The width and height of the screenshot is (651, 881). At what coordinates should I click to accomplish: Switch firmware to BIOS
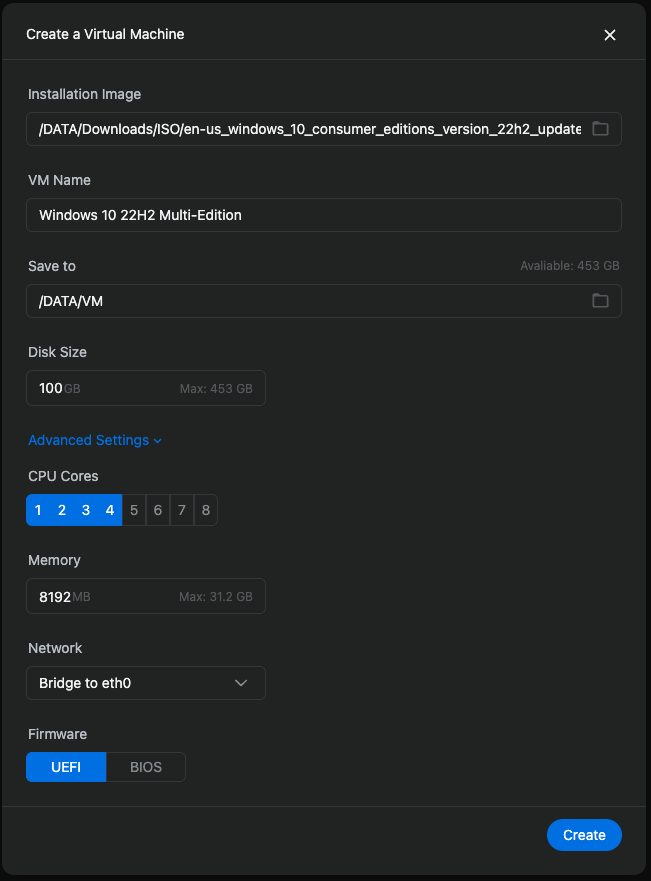146,767
